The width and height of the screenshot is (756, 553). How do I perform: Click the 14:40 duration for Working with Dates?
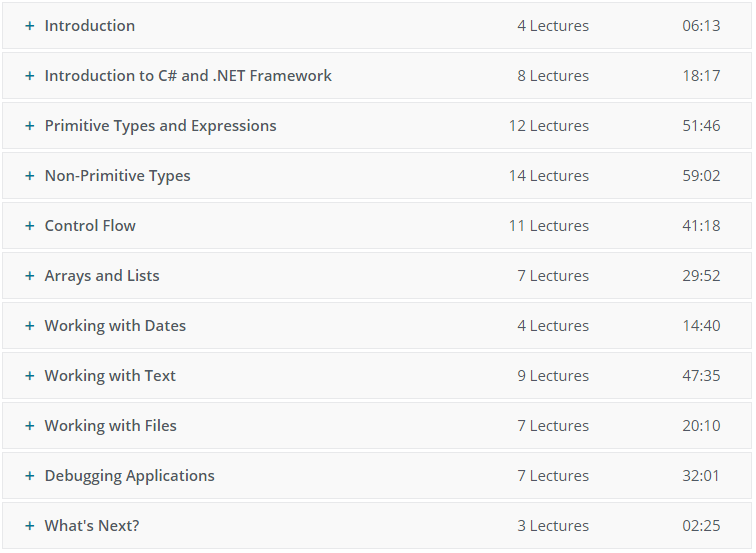[701, 326]
